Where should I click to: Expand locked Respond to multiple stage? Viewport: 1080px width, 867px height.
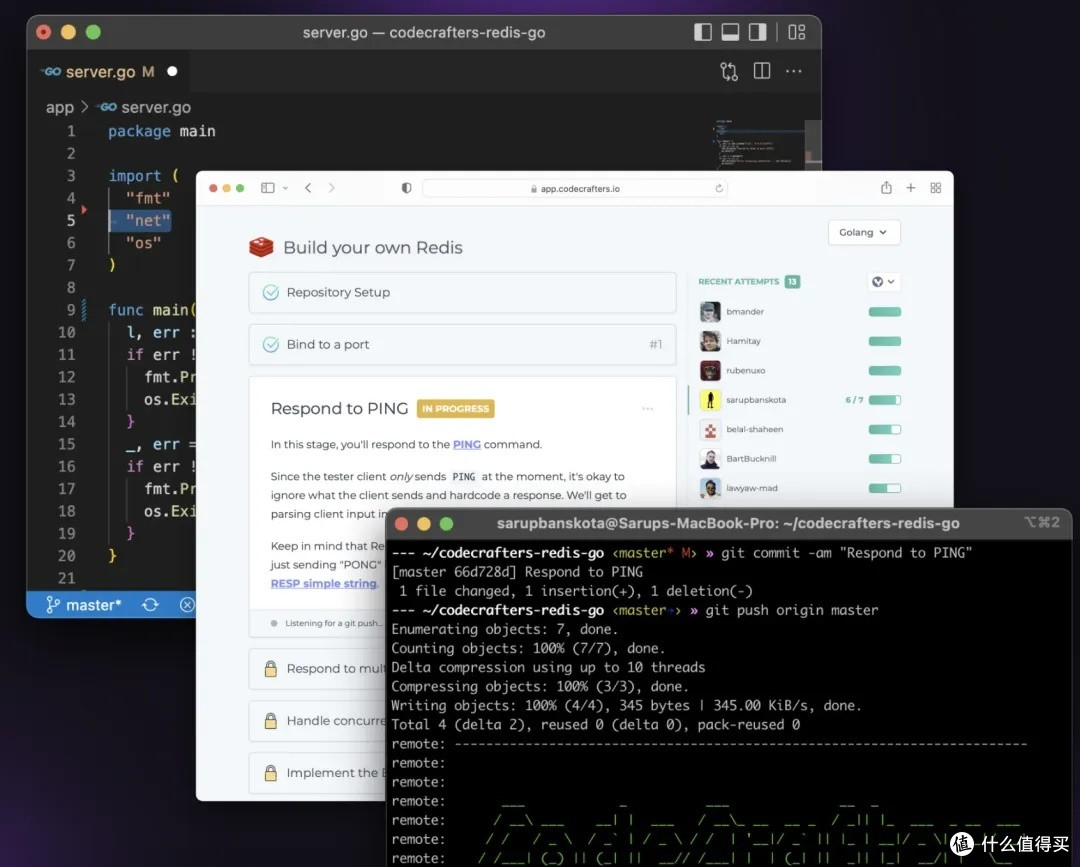[x=317, y=669]
